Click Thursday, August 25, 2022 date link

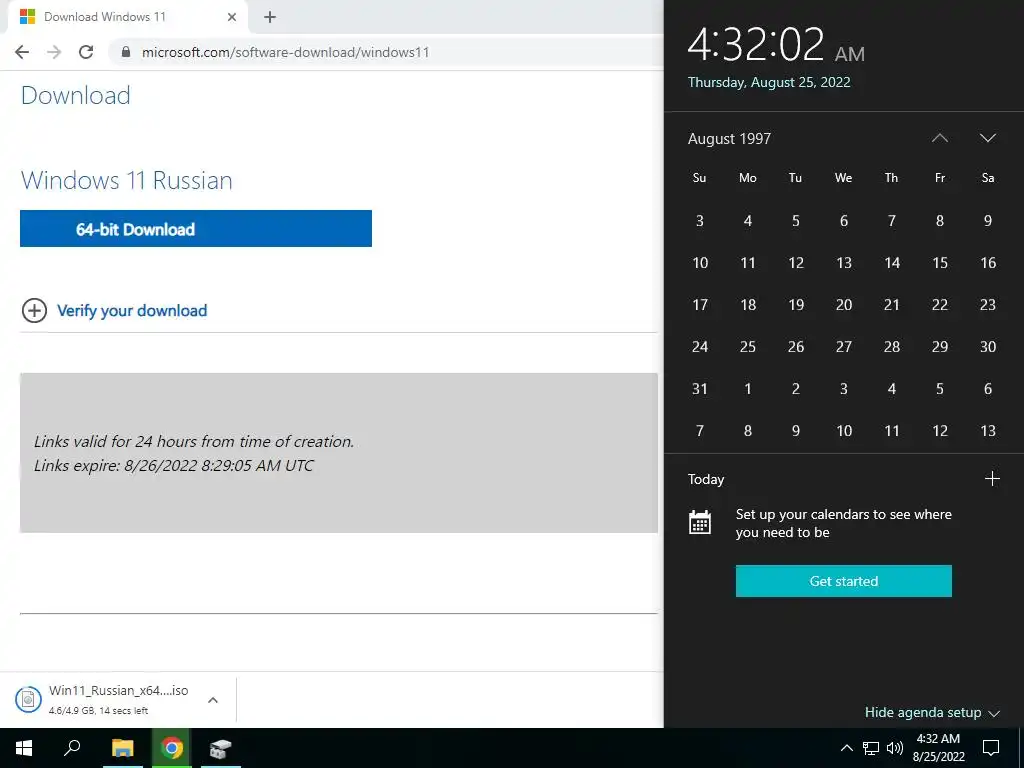(x=769, y=82)
